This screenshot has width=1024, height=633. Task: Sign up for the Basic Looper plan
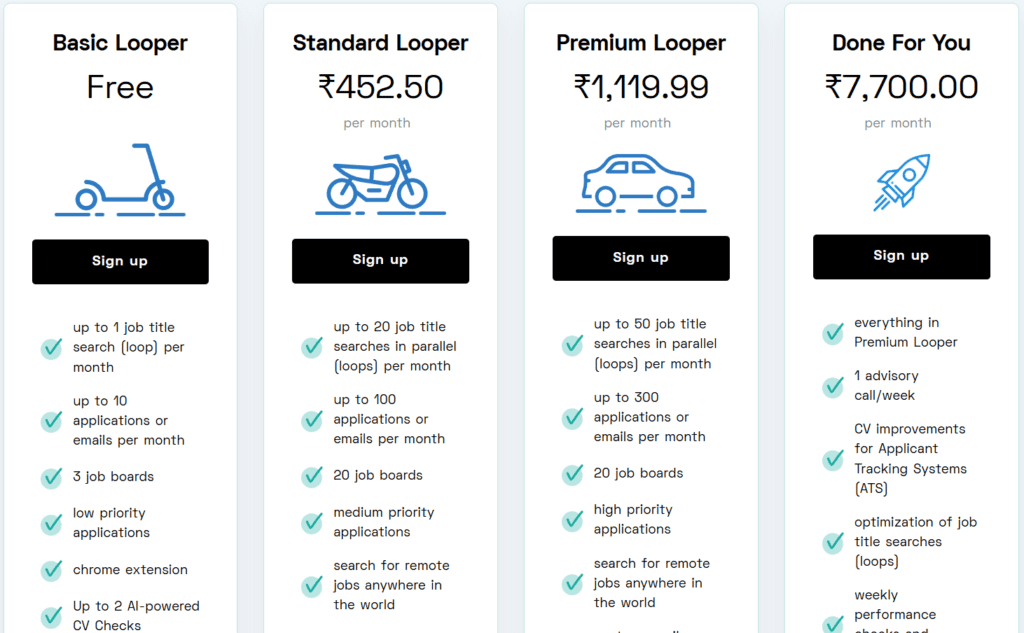pos(120,261)
